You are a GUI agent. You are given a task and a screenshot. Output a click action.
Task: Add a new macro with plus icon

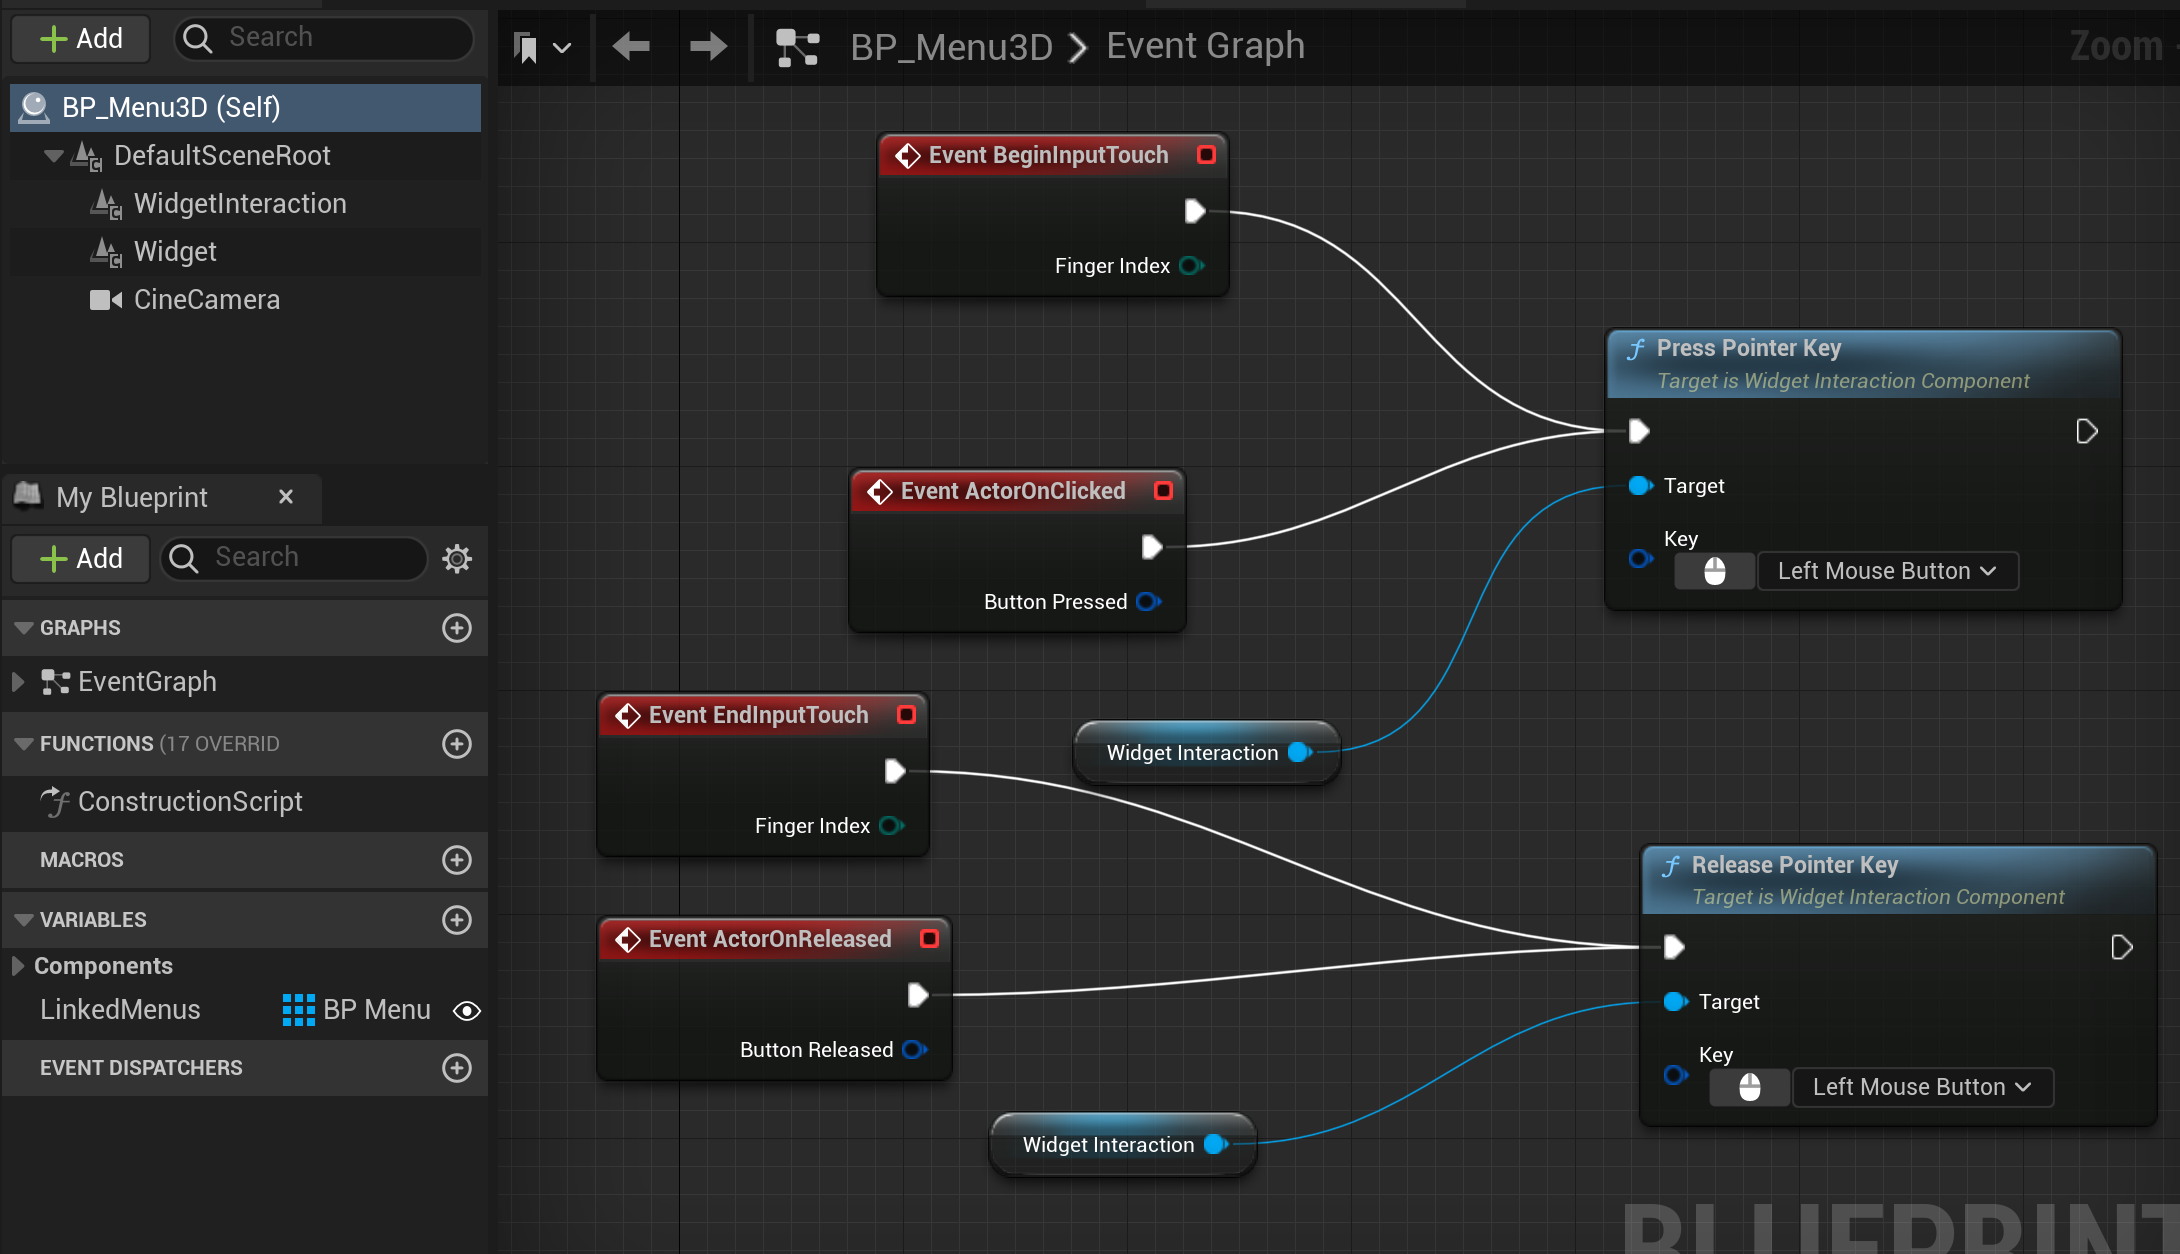[457, 860]
